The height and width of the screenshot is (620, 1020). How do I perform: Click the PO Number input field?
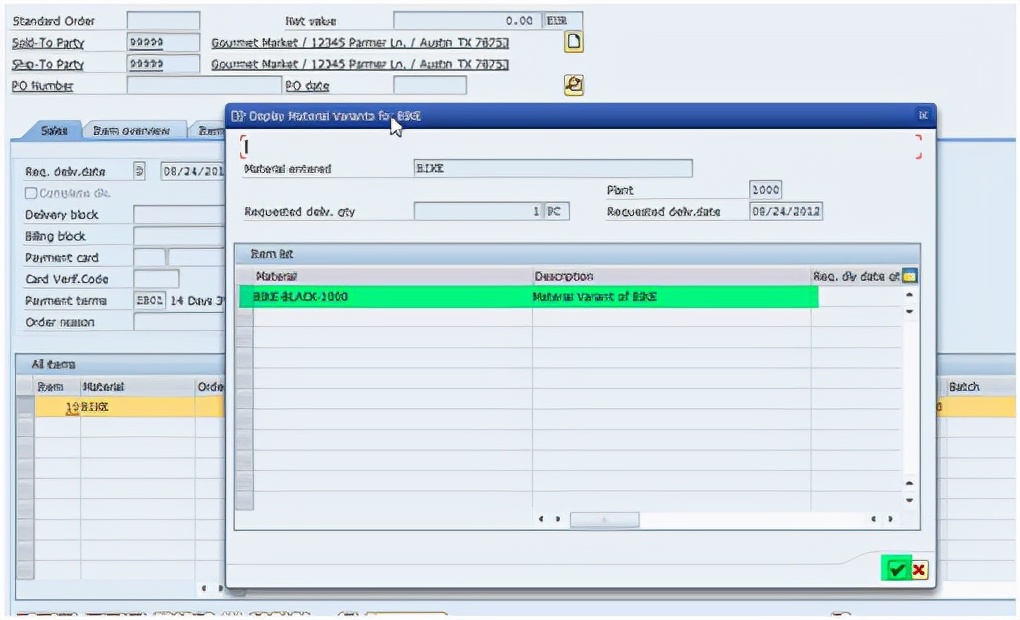coord(176,86)
